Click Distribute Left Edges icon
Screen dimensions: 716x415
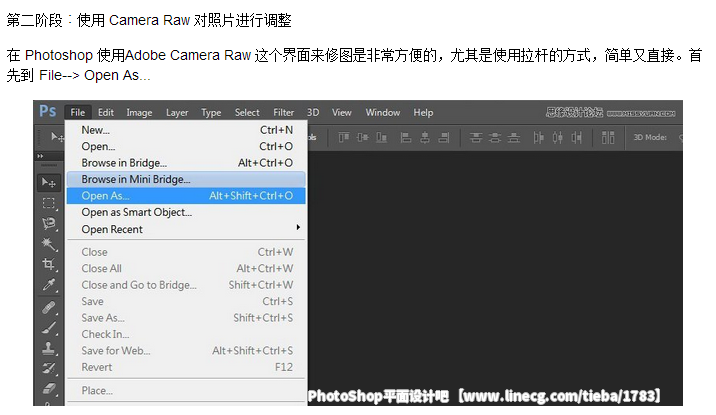(x=538, y=137)
